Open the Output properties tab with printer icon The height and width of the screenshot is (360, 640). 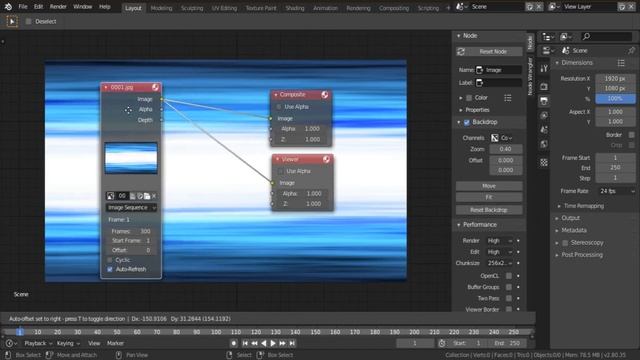click(x=544, y=101)
